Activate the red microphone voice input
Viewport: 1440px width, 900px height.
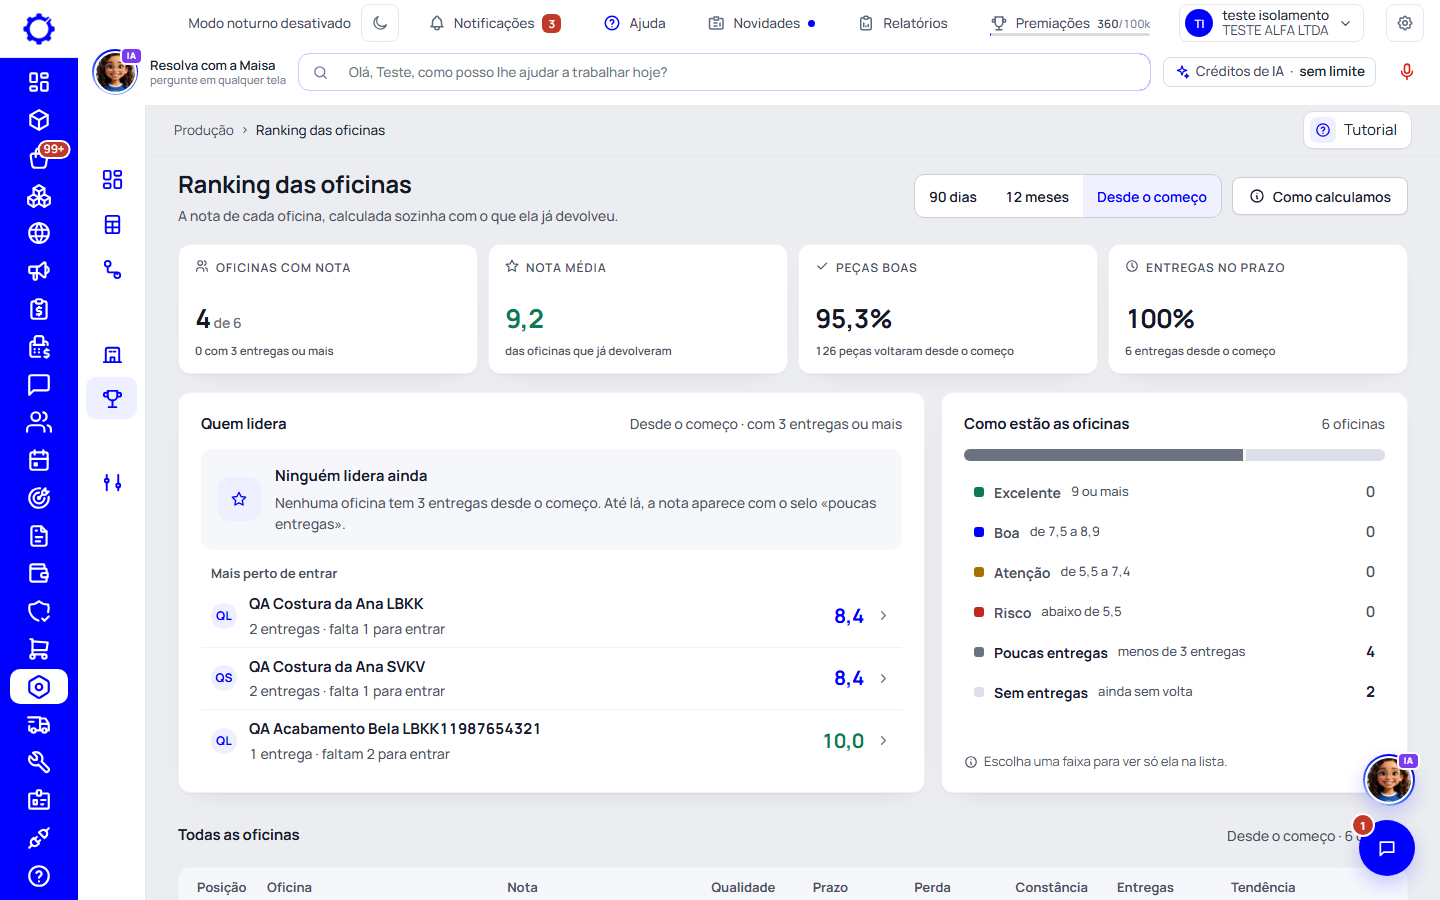(x=1407, y=72)
